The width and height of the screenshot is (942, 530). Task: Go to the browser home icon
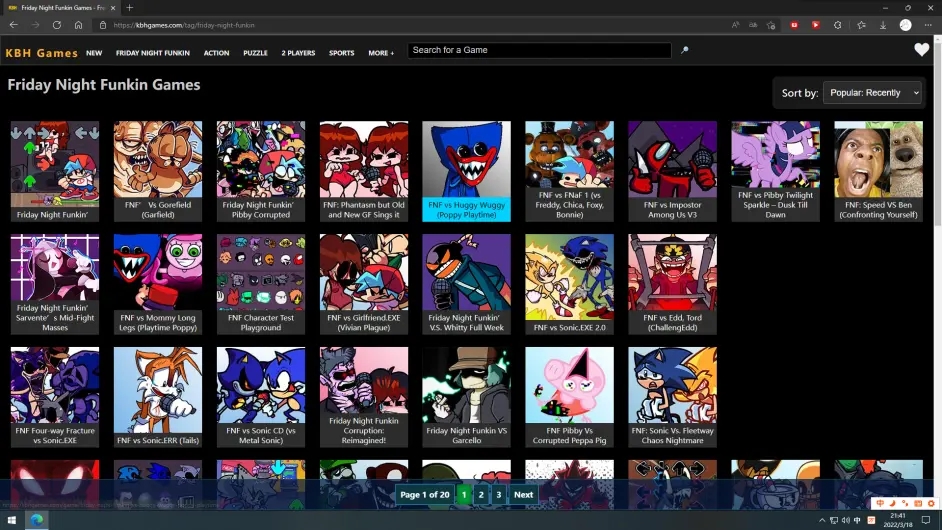click(78, 25)
